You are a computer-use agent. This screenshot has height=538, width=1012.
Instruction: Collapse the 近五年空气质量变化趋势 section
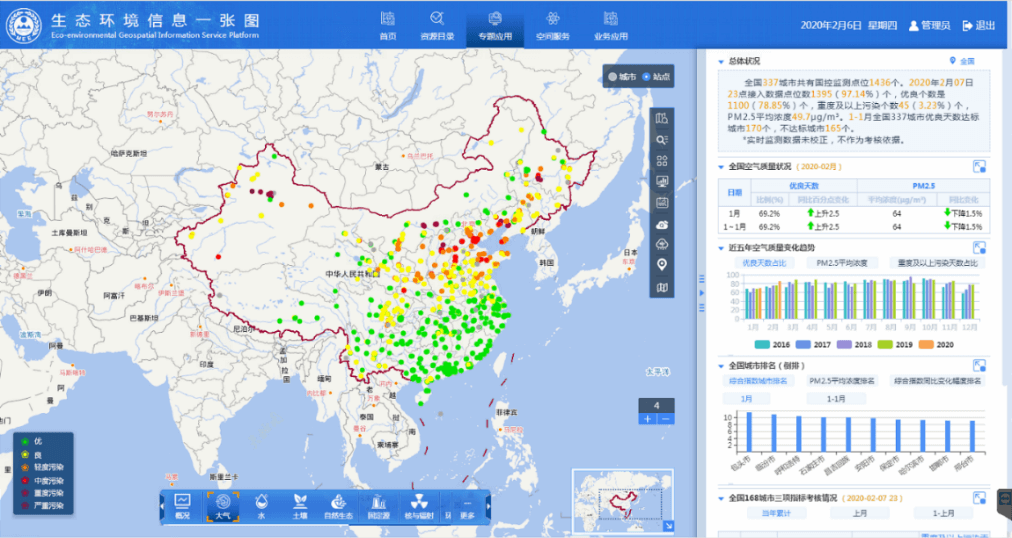[722, 247]
